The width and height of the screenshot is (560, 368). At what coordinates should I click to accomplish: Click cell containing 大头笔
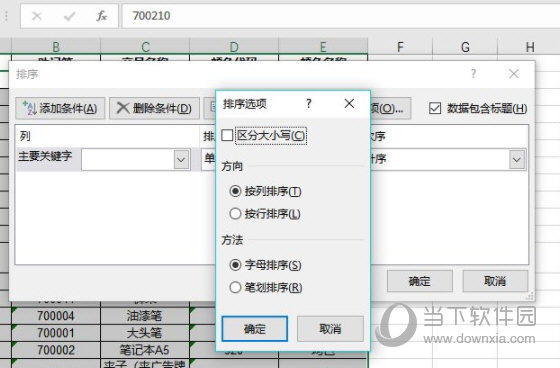click(145, 333)
